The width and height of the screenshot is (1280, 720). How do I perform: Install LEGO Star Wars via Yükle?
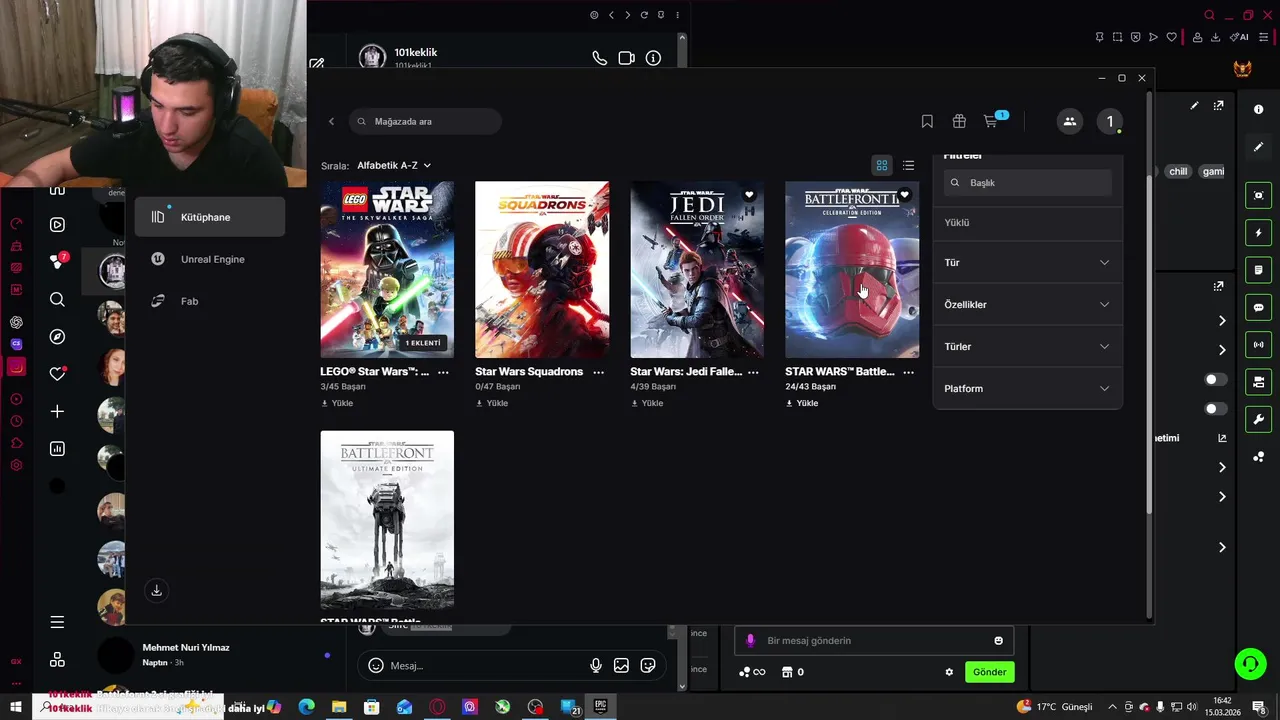[x=337, y=403]
